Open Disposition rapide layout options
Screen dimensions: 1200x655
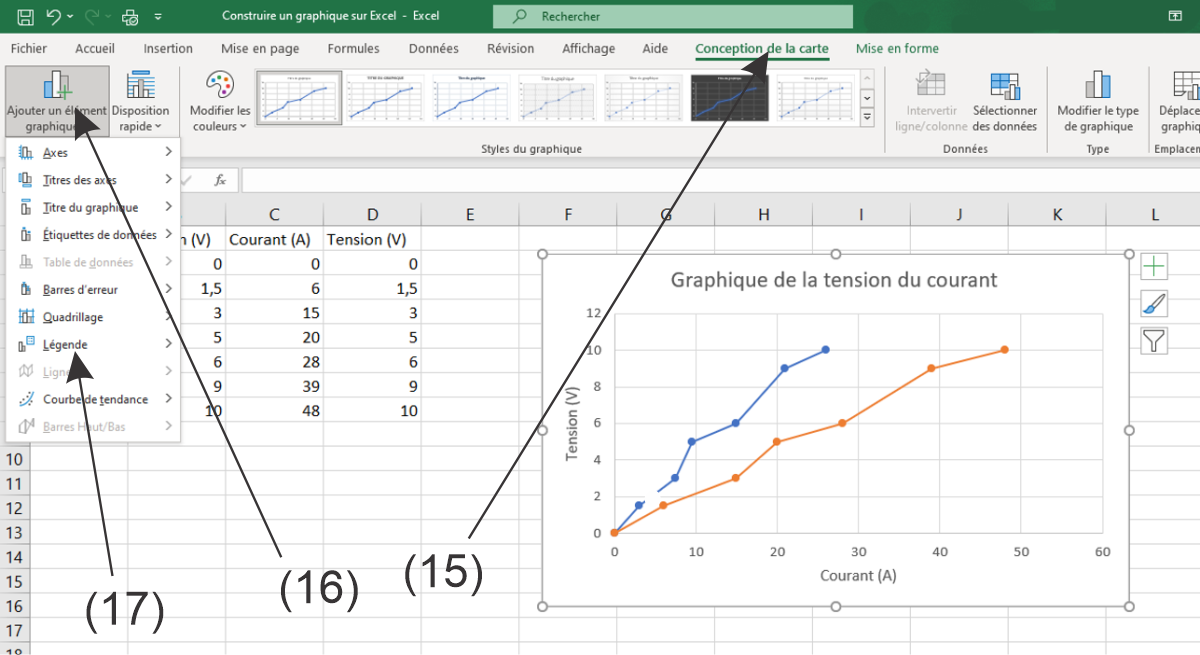tap(140, 102)
